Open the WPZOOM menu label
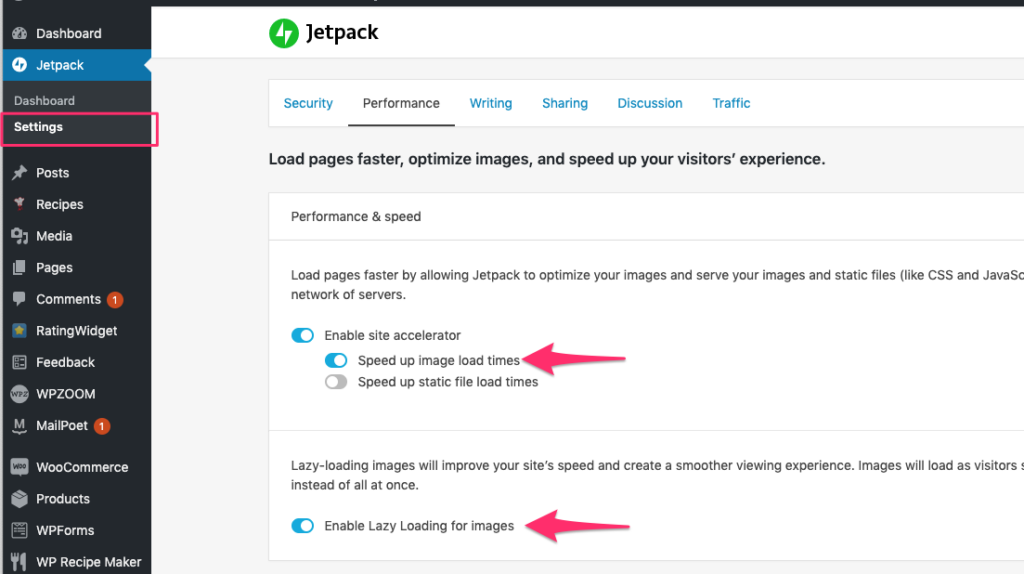This screenshot has height=574, width=1024. point(66,394)
